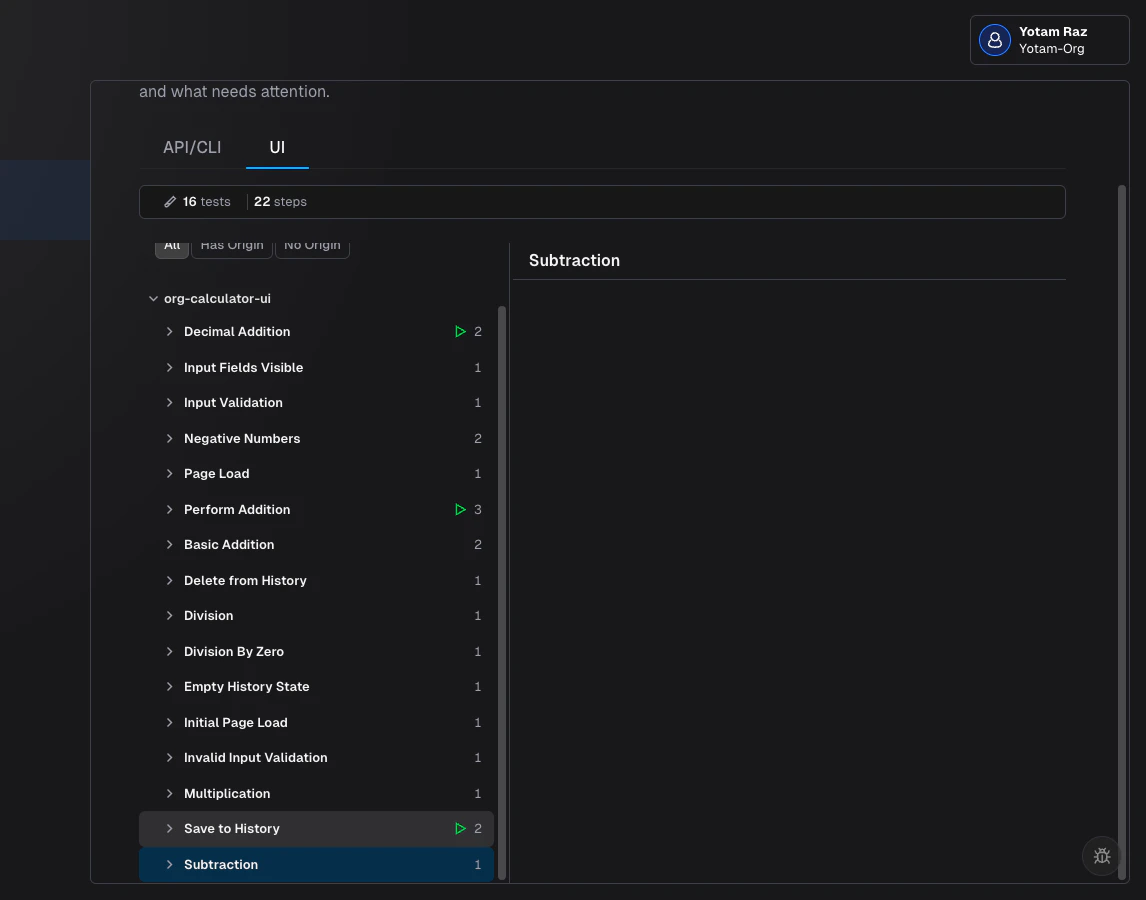1146x900 pixels.
Task: Run the Decimal Addition test
Action: (461, 331)
